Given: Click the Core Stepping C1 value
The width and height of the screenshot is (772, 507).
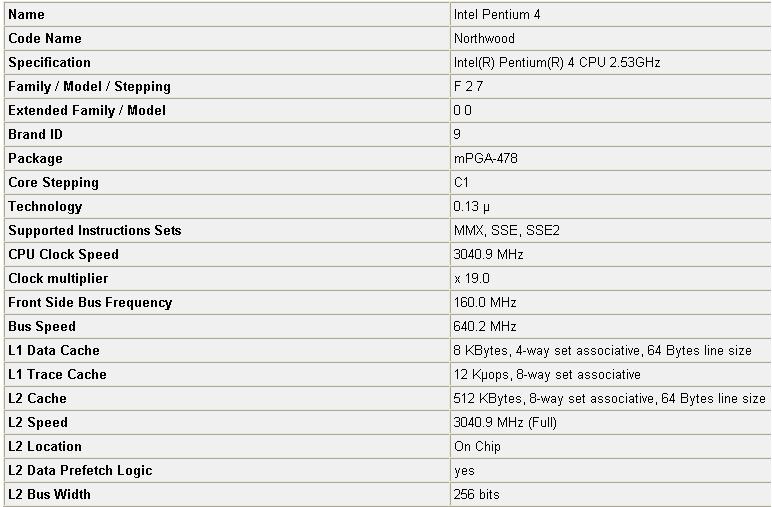Looking at the screenshot, I should pyautogui.click(x=461, y=183).
